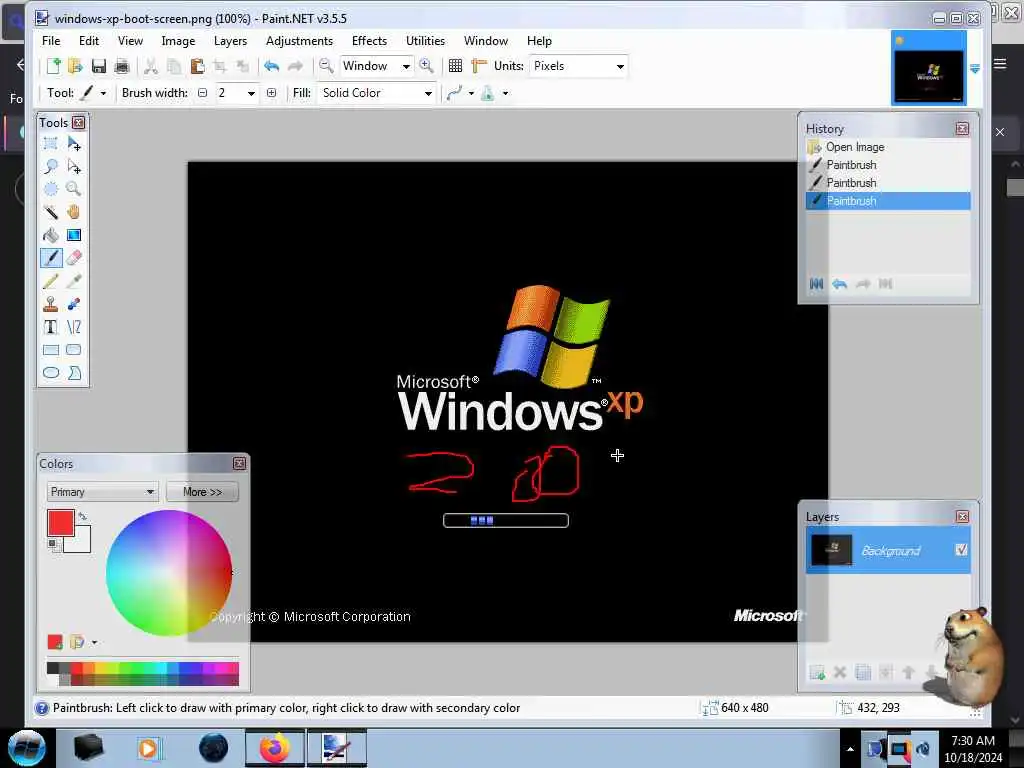1024x768 pixels.
Task: Increase brush width with plus button
Action: click(x=272, y=93)
